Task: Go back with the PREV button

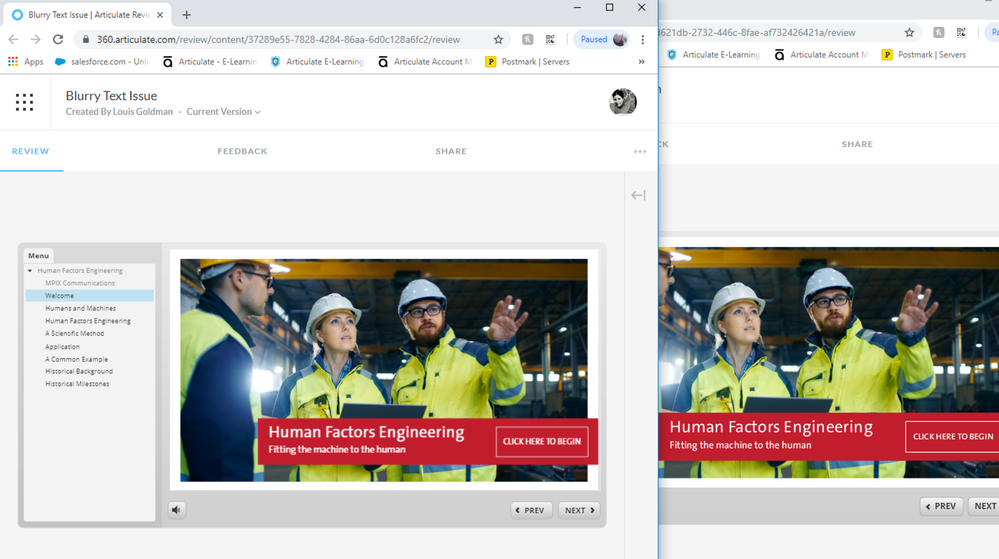Action: click(531, 510)
